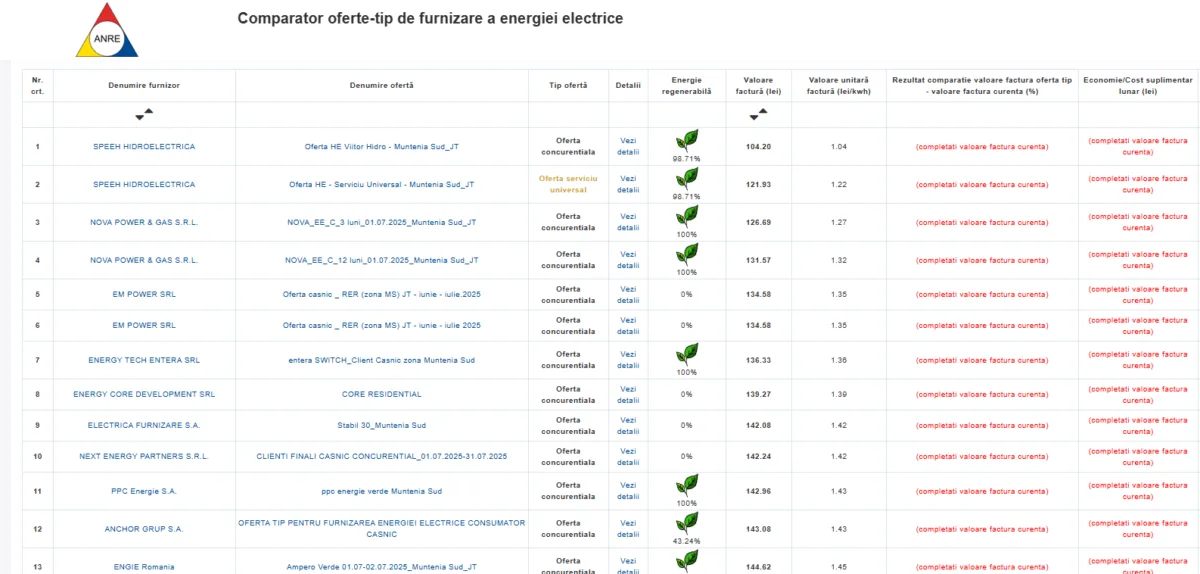1200x574 pixels.
Task: Click Vezi detalii in ANCHOR GRUP row
Action: (x=628, y=528)
